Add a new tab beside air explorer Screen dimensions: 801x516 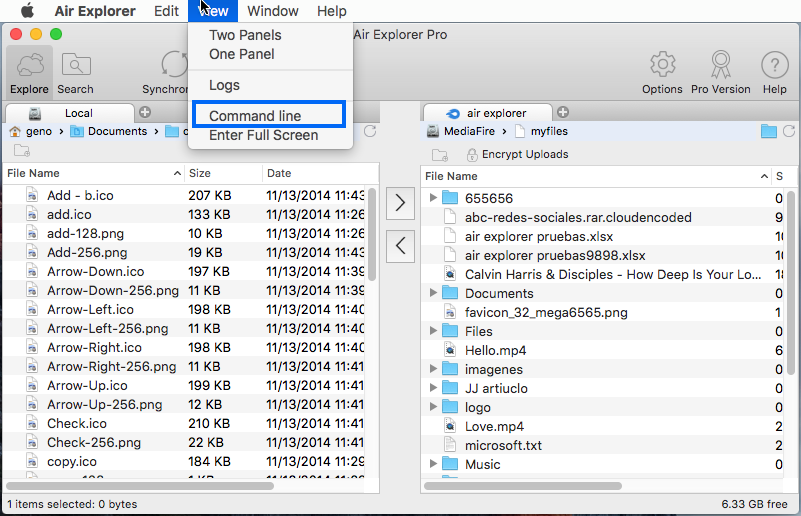click(x=563, y=112)
